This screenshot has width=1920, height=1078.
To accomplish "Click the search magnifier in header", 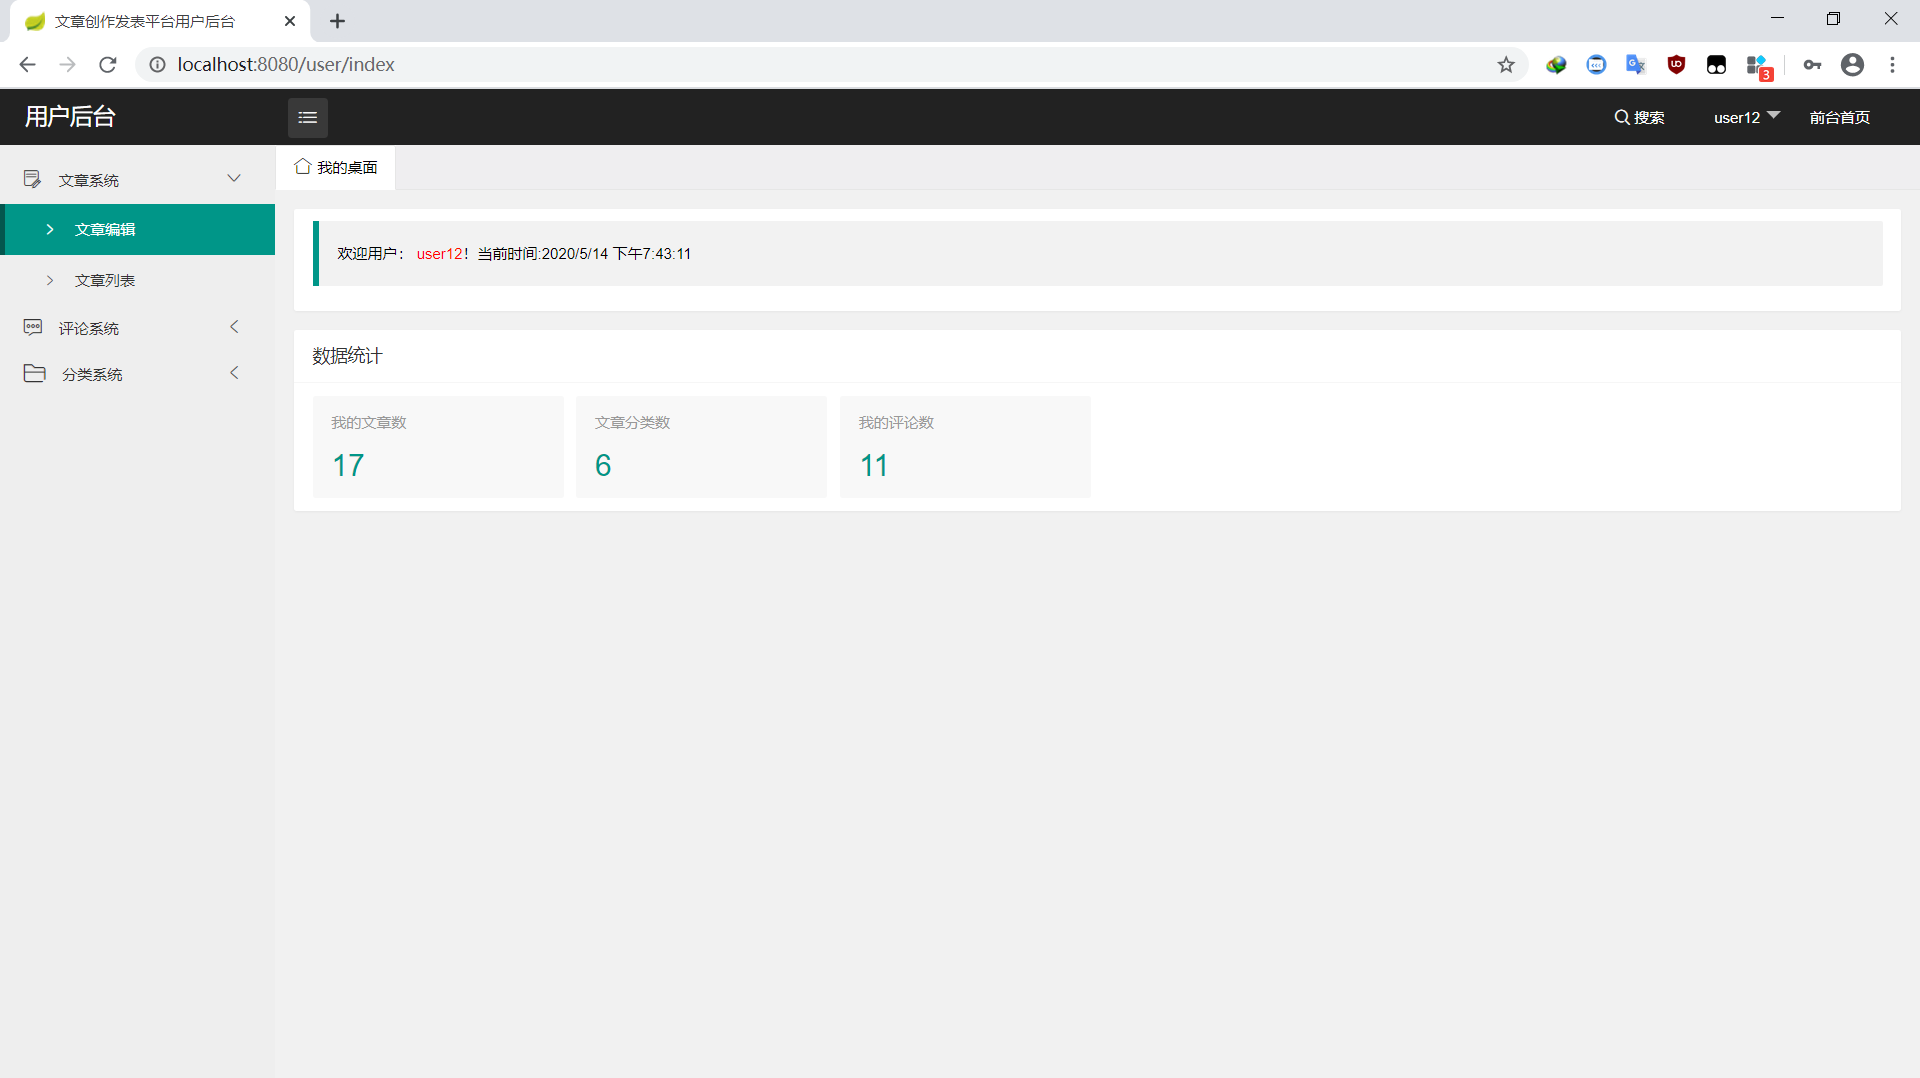I will click(x=1621, y=117).
